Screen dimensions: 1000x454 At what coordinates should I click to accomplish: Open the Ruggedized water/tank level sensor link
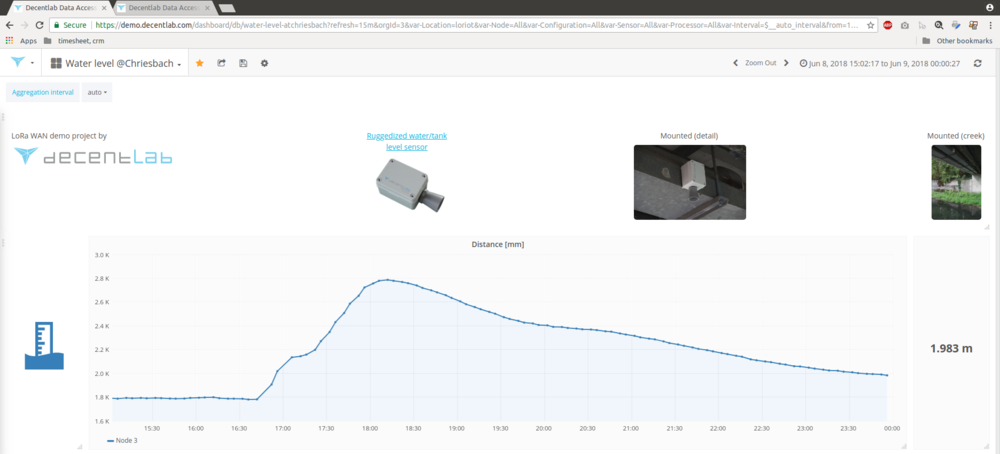(407, 141)
